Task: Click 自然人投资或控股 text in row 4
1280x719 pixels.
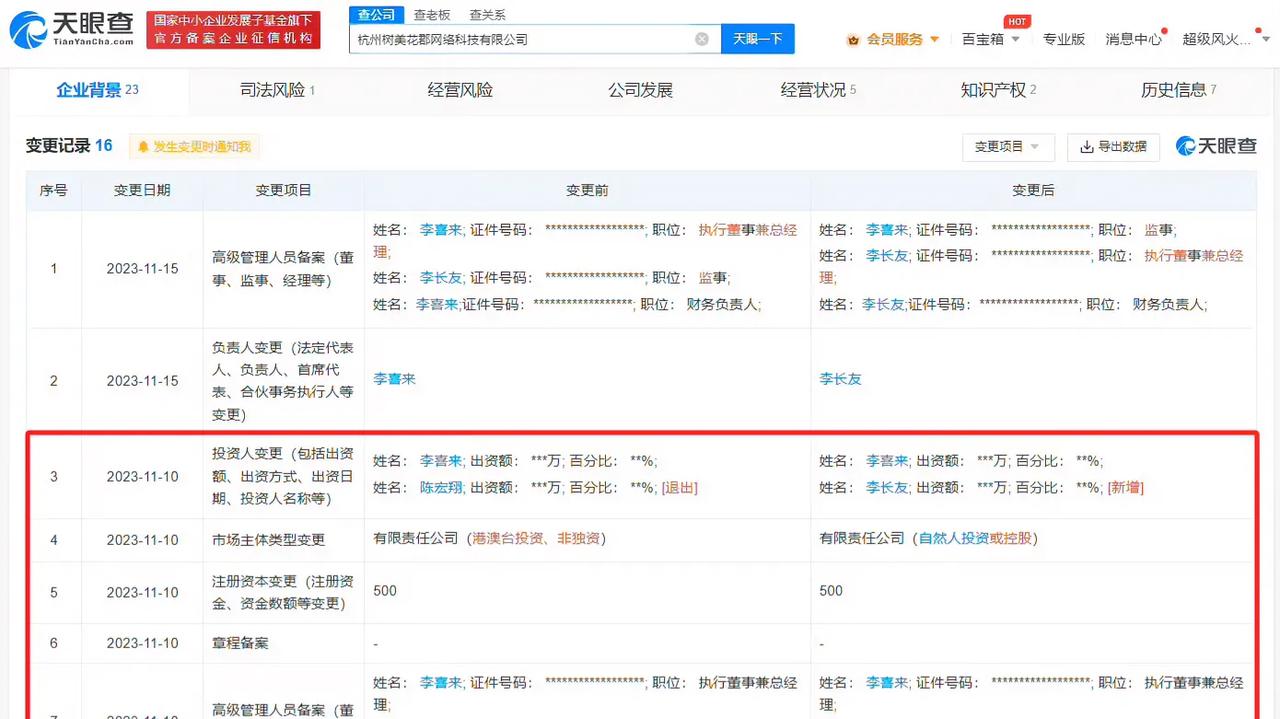Action: (x=975, y=539)
